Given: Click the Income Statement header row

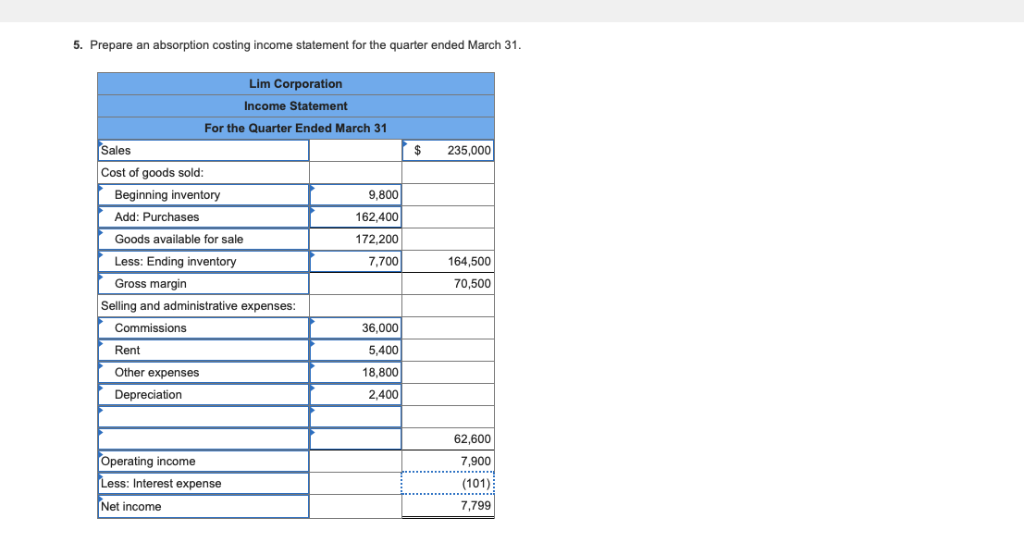Looking at the screenshot, I should pos(296,106).
